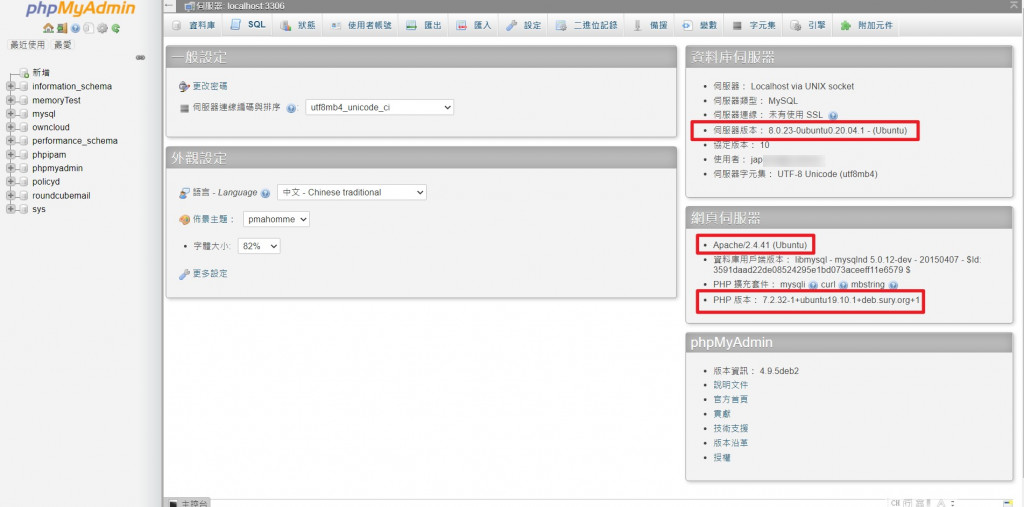This screenshot has width=1024, height=507.
Task: Click SSL info icon beside 未有使用 SSL
Action: [833, 115]
